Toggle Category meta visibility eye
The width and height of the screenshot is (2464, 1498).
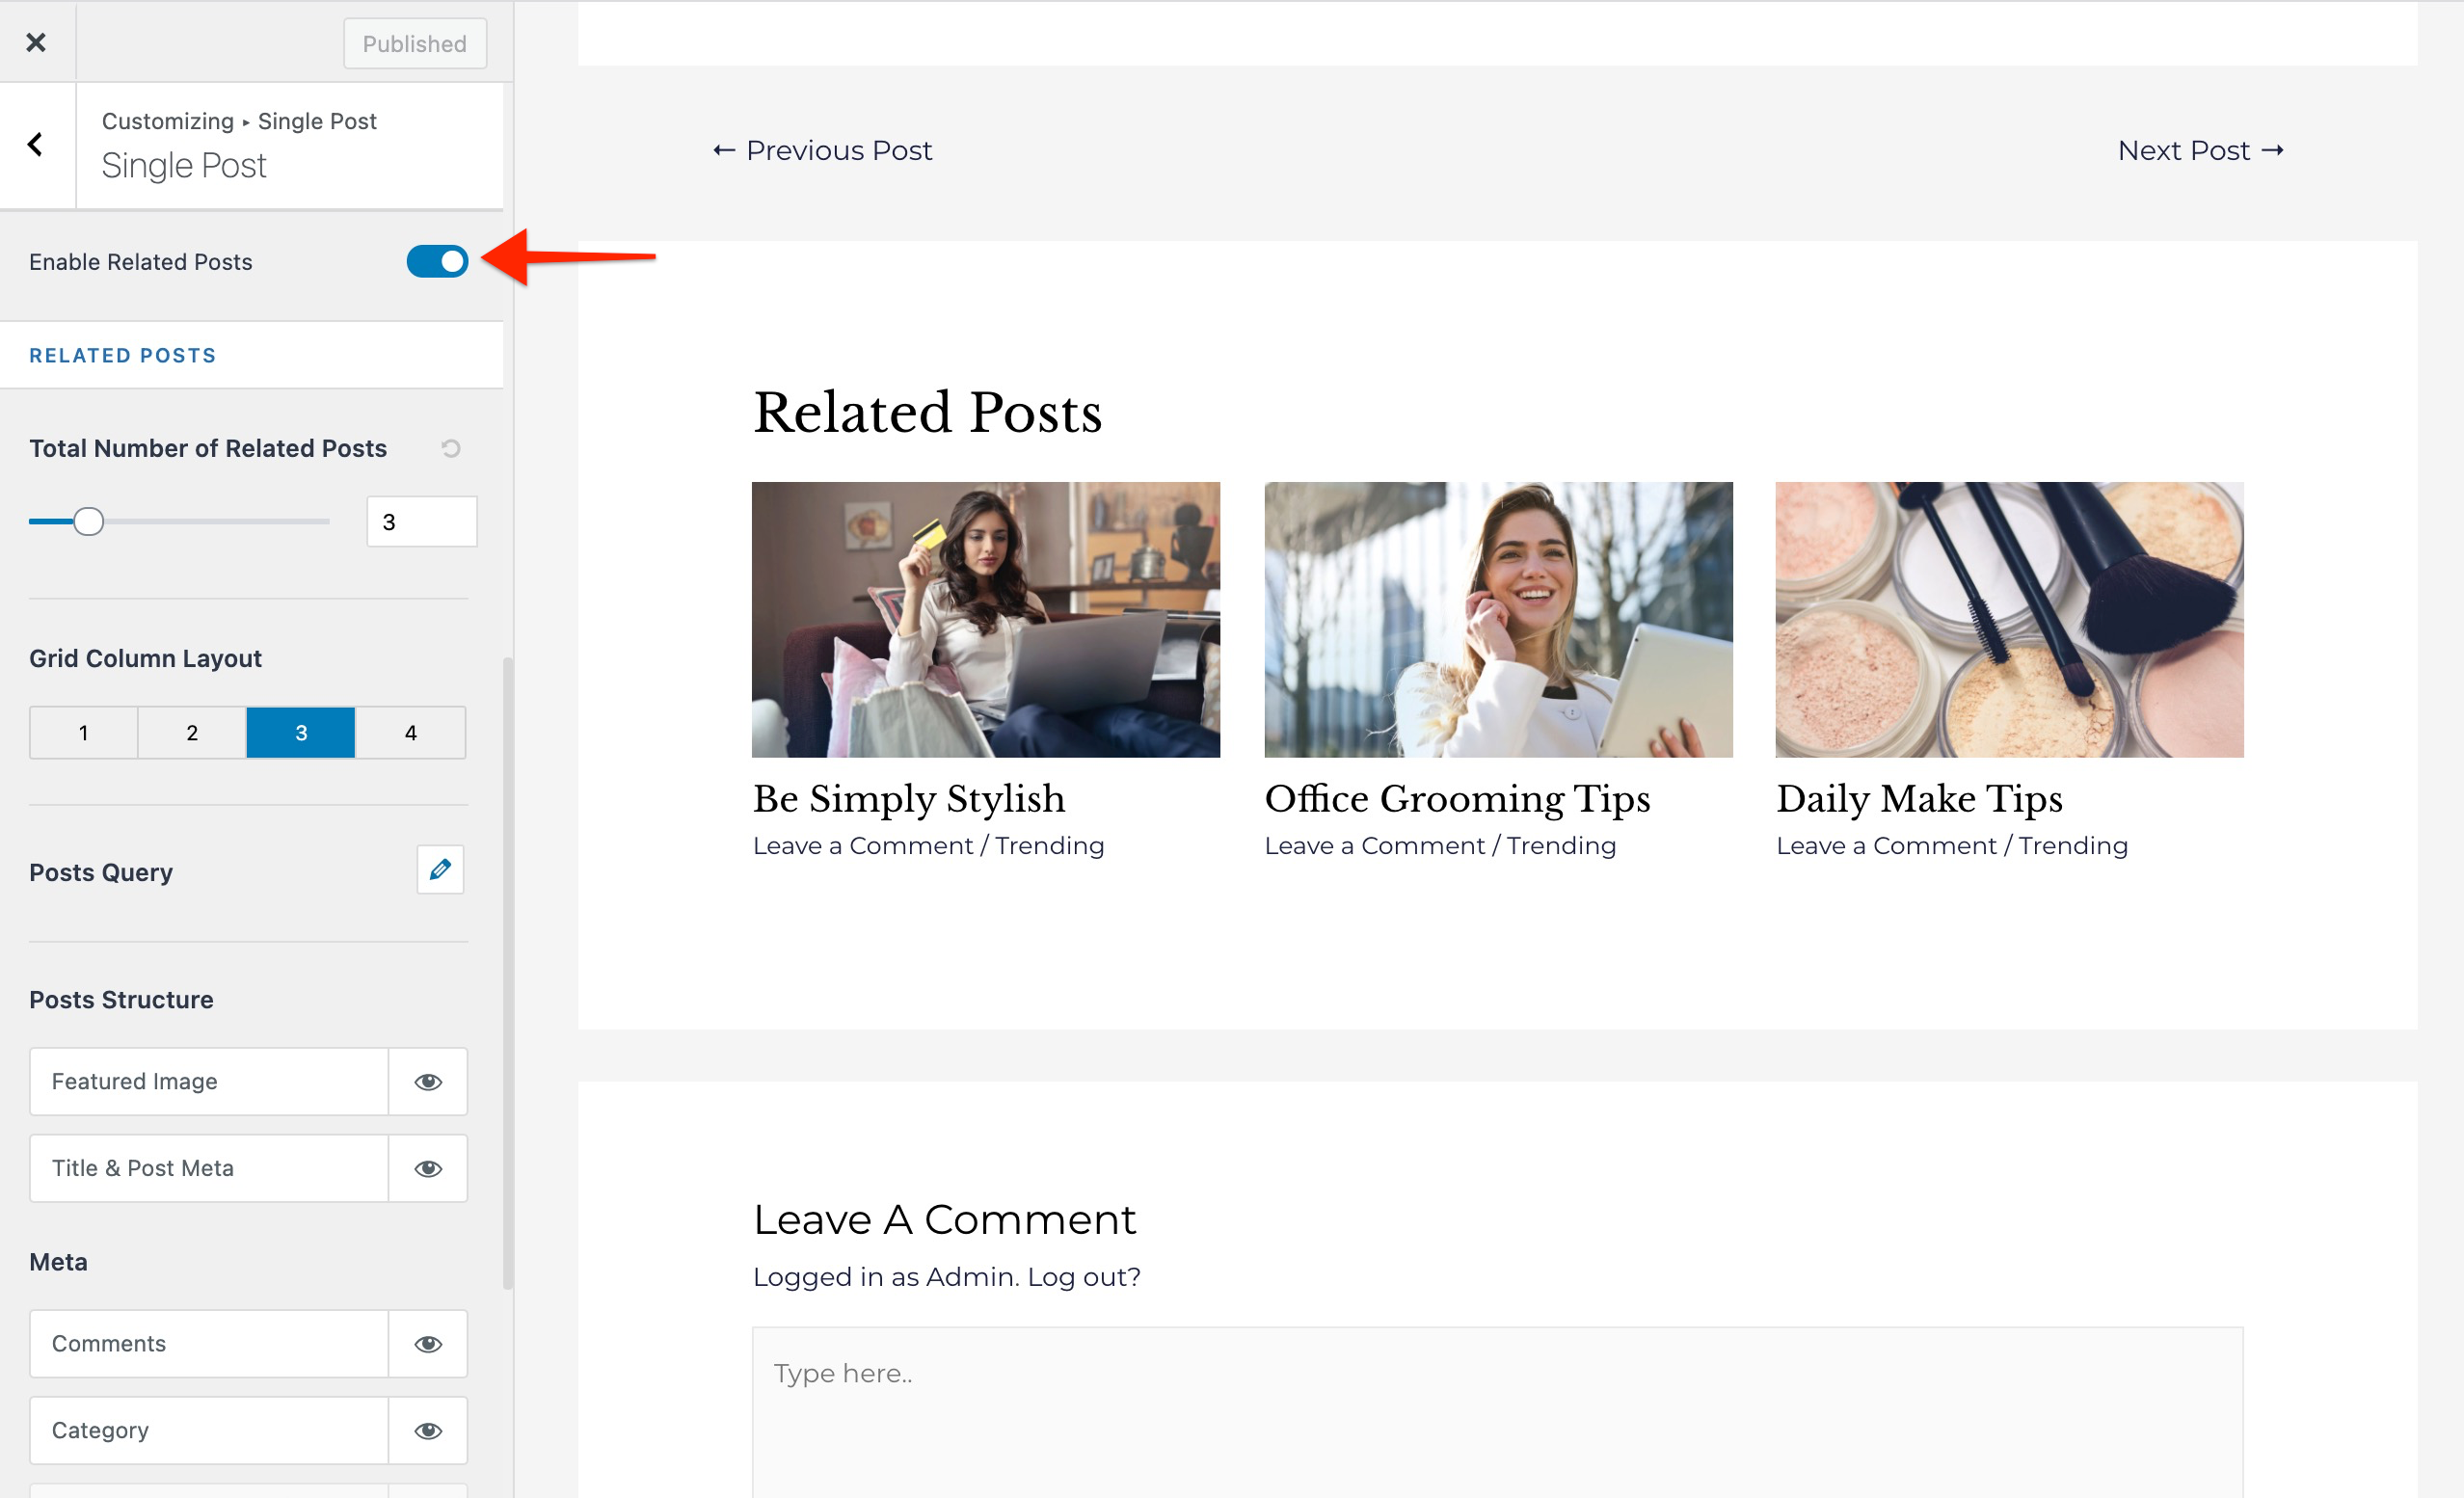(428, 1430)
